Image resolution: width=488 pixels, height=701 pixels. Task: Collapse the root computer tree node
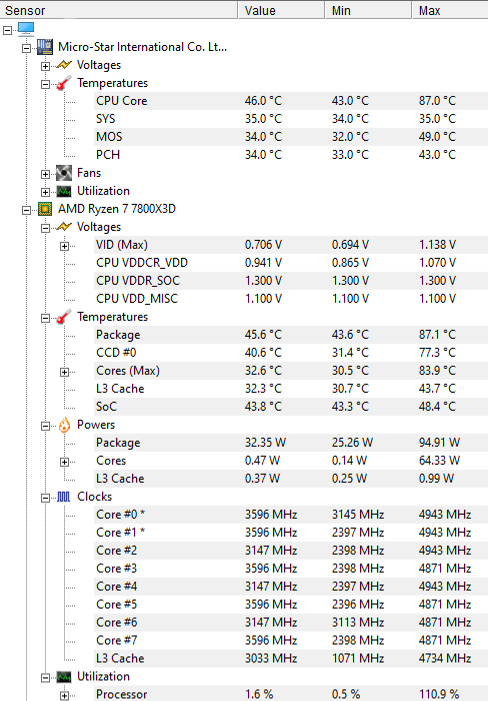[7, 30]
